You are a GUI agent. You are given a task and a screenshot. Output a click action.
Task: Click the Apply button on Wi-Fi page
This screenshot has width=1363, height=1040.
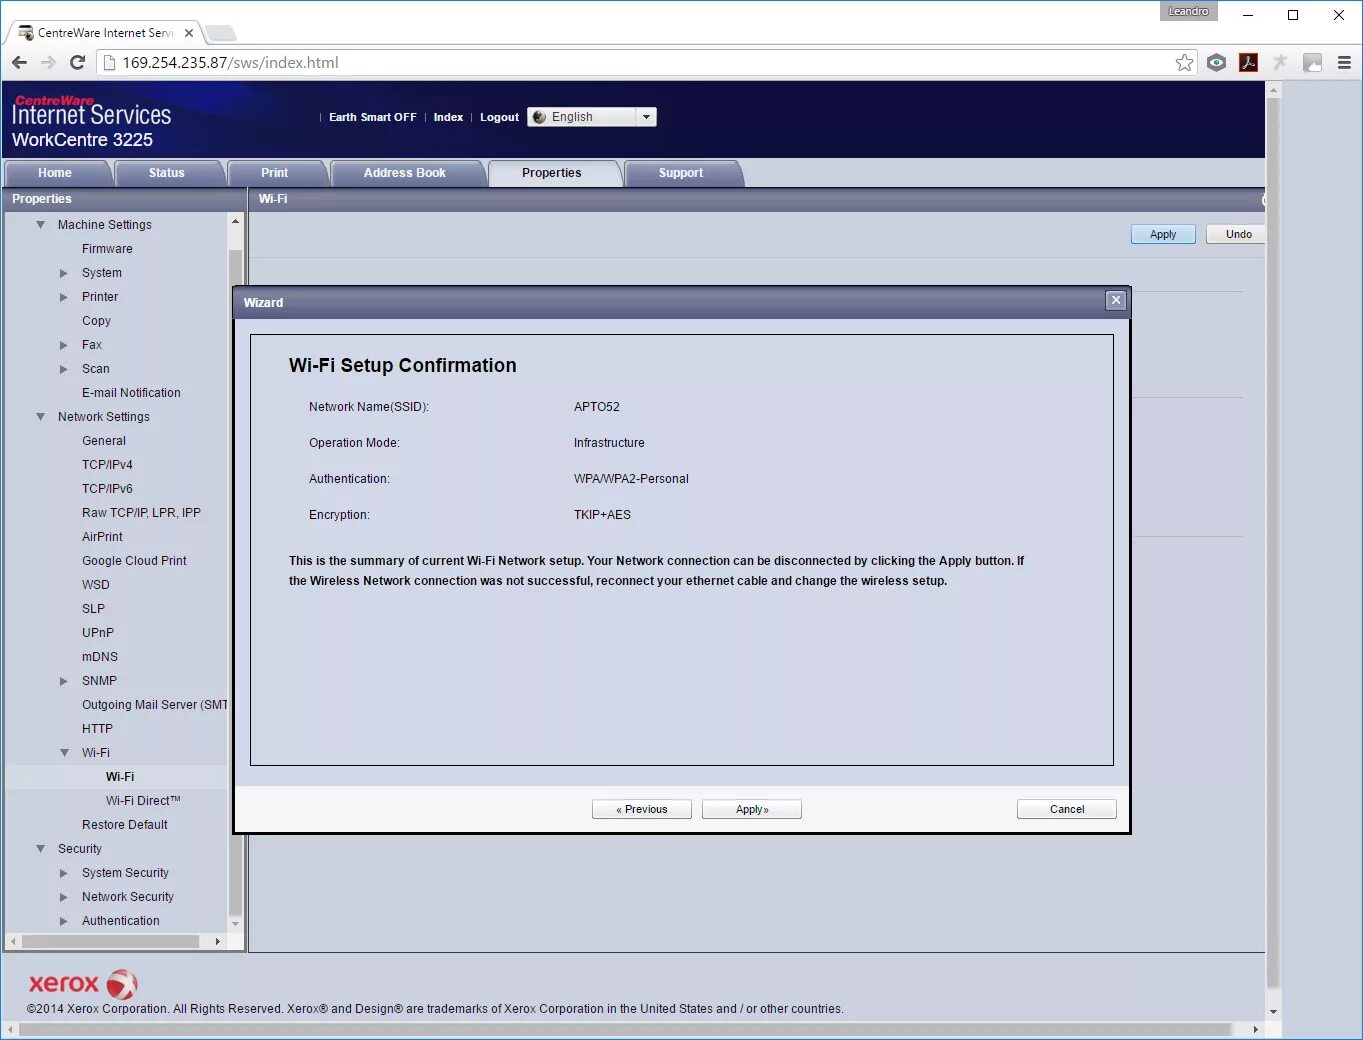pyautogui.click(x=1163, y=234)
